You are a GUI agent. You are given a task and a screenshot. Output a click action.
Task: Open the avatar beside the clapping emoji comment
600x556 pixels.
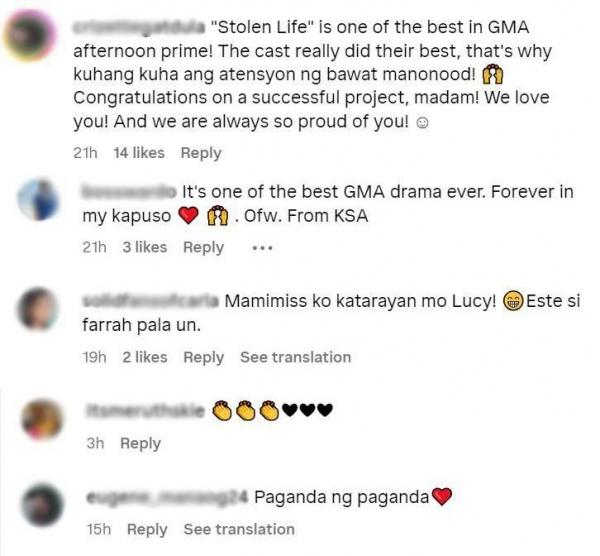[x=42, y=419]
